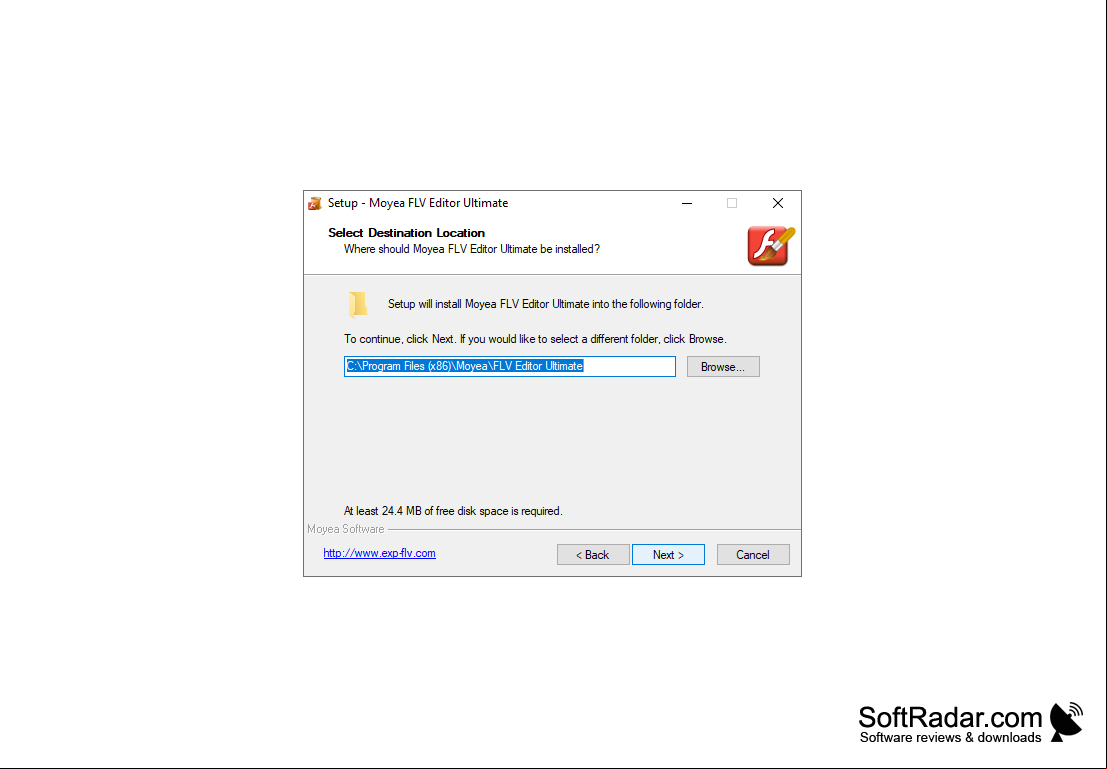Click the free disk space requirement text
The image size is (1107, 769).
[x=453, y=511]
